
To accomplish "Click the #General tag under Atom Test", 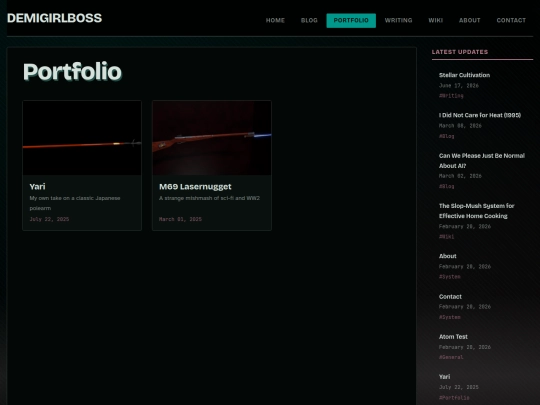I will tap(451, 357).
